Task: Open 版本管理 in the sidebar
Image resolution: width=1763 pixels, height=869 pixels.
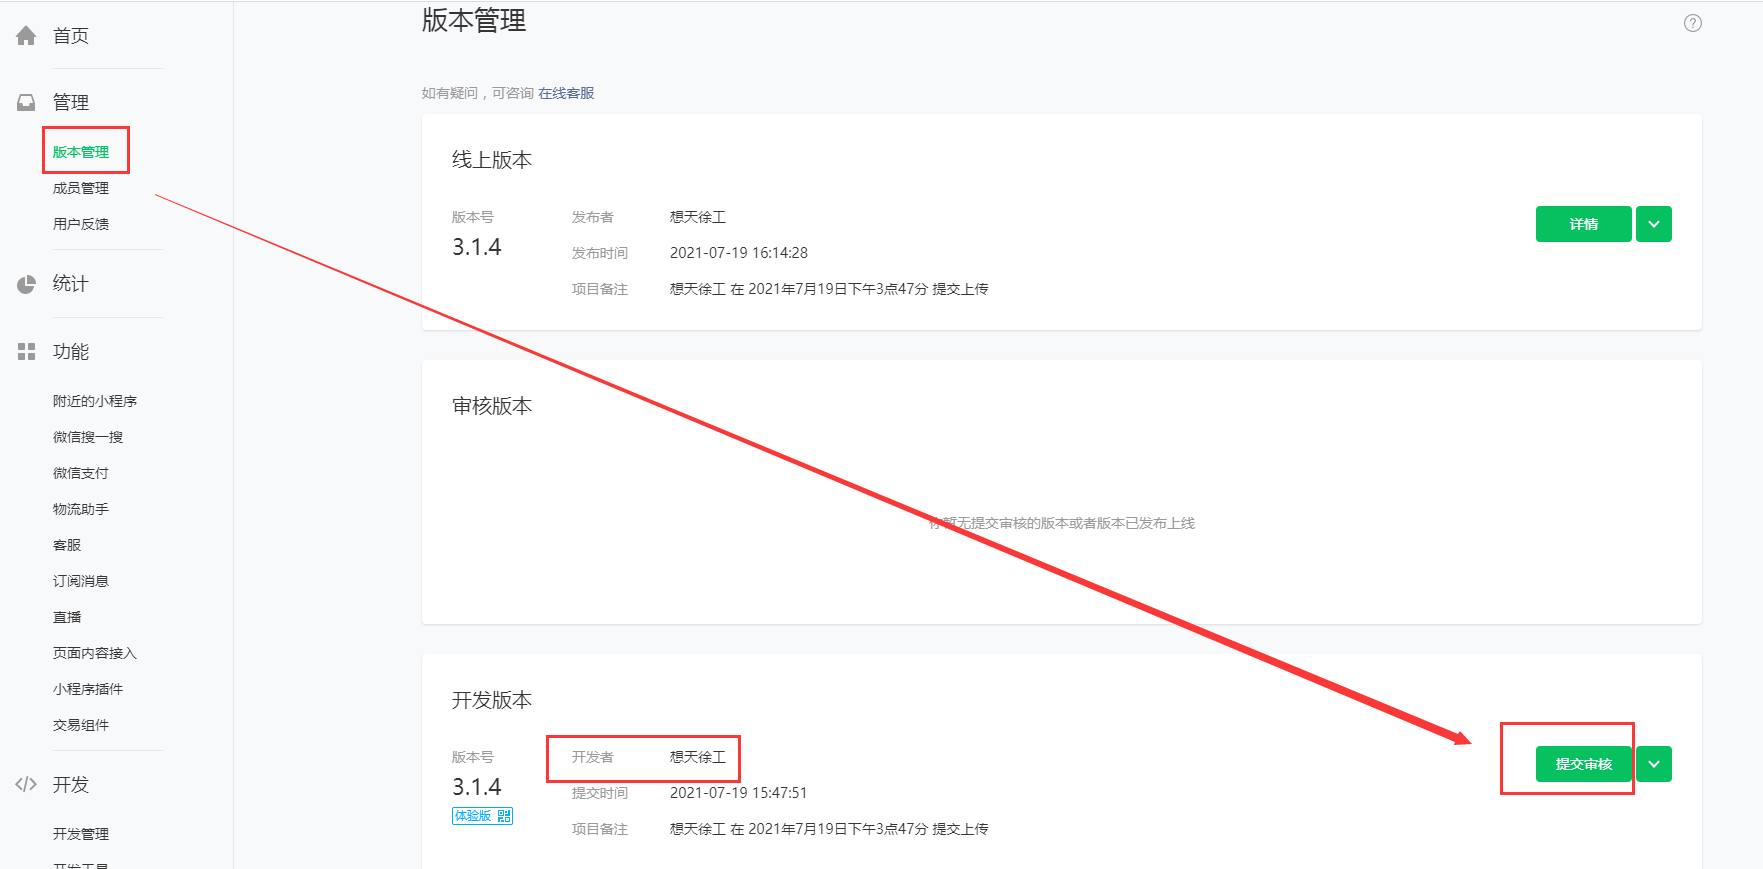Action: click(81, 152)
